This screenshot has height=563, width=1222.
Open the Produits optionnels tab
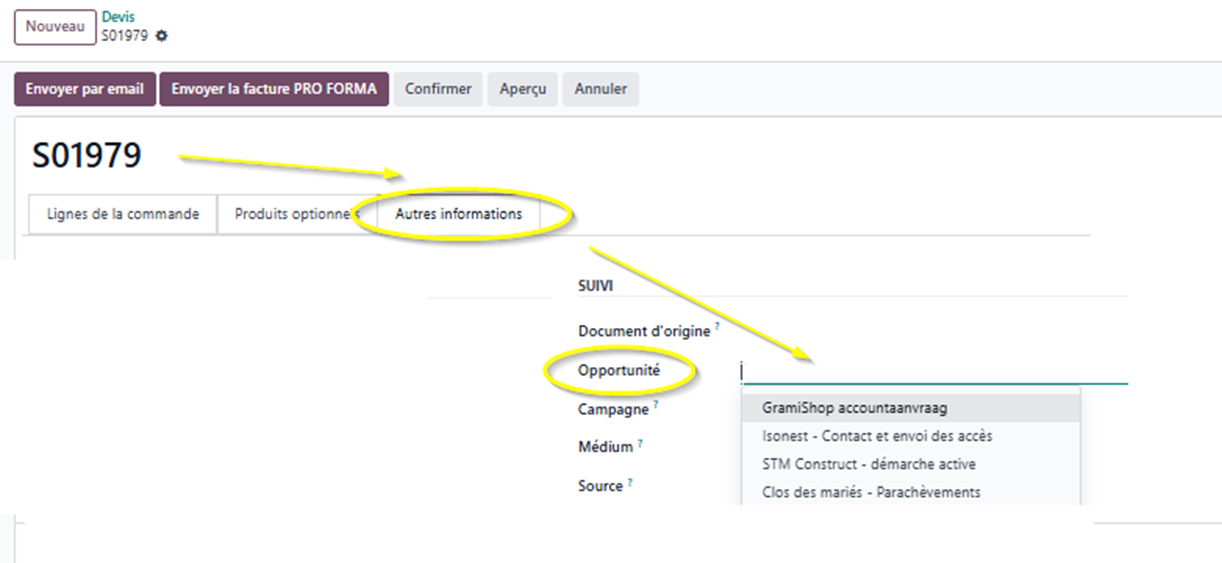pos(296,214)
